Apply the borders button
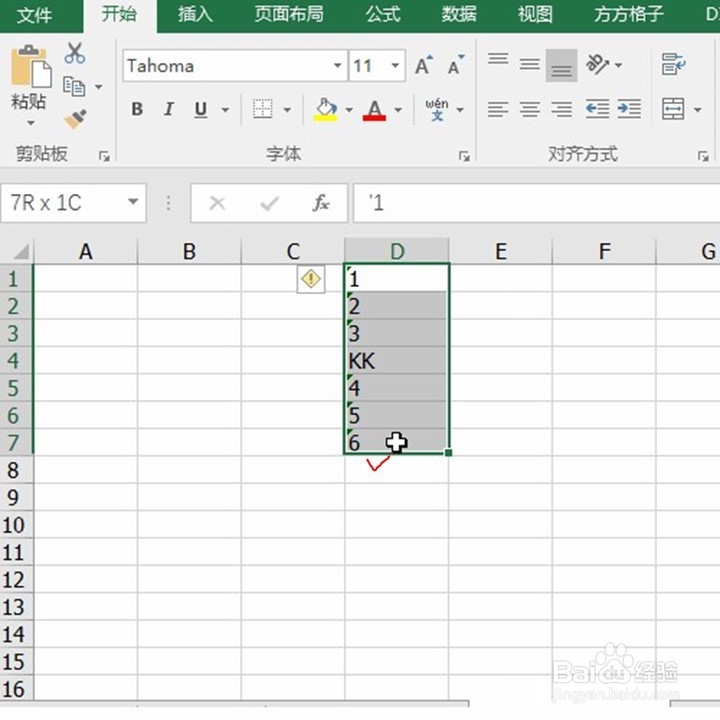720x720 pixels. [x=263, y=109]
